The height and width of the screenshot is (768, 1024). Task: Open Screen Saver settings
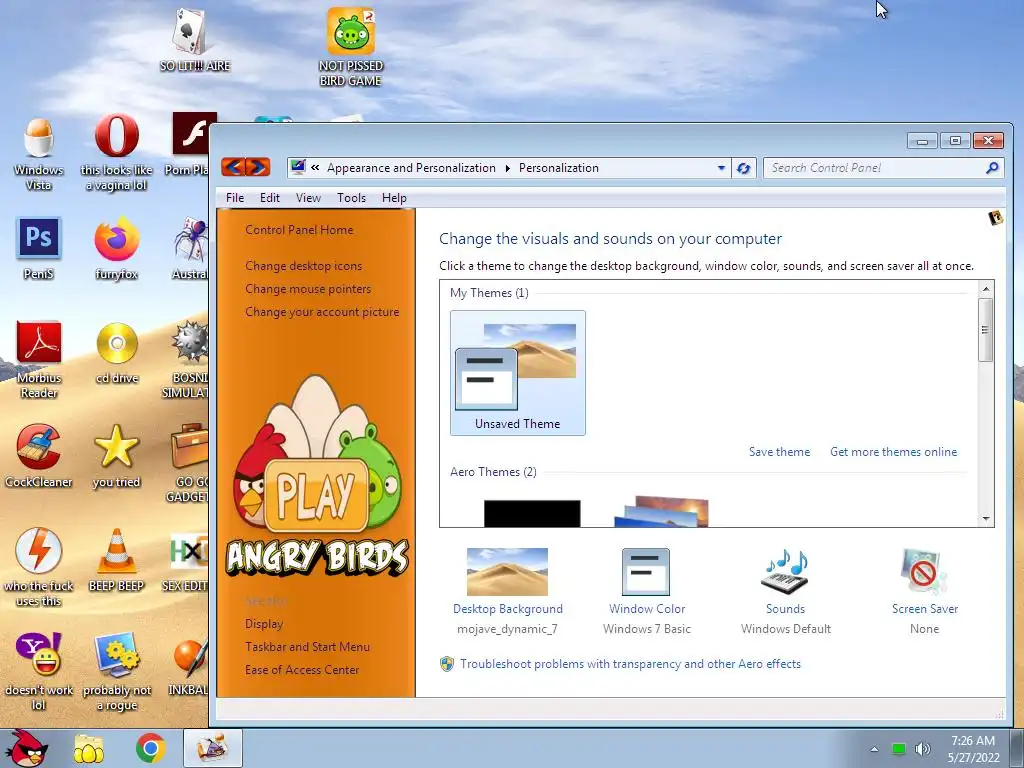(x=925, y=591)
